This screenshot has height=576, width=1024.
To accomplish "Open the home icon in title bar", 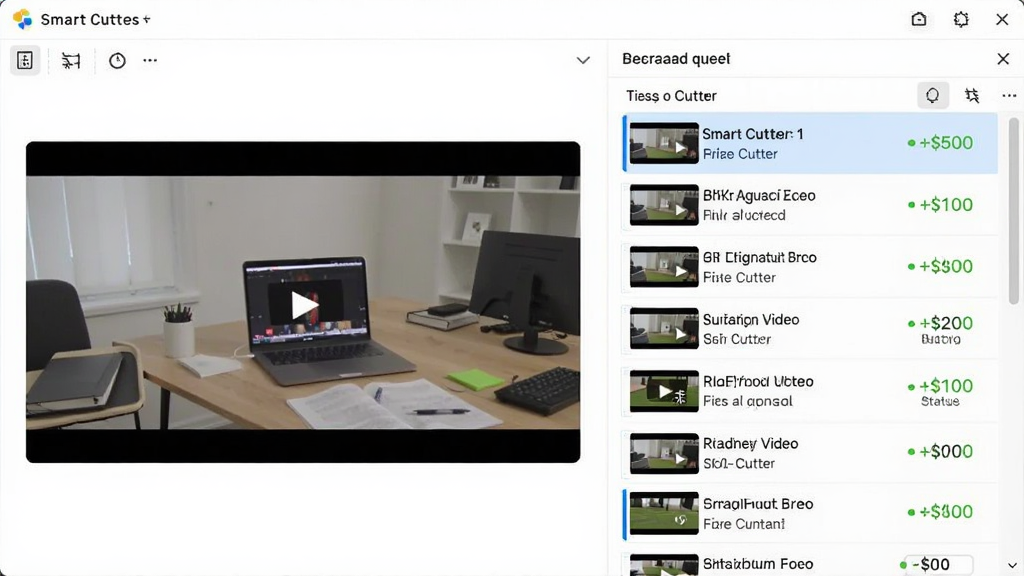I will pyautogui.click(x=919, y=19).
